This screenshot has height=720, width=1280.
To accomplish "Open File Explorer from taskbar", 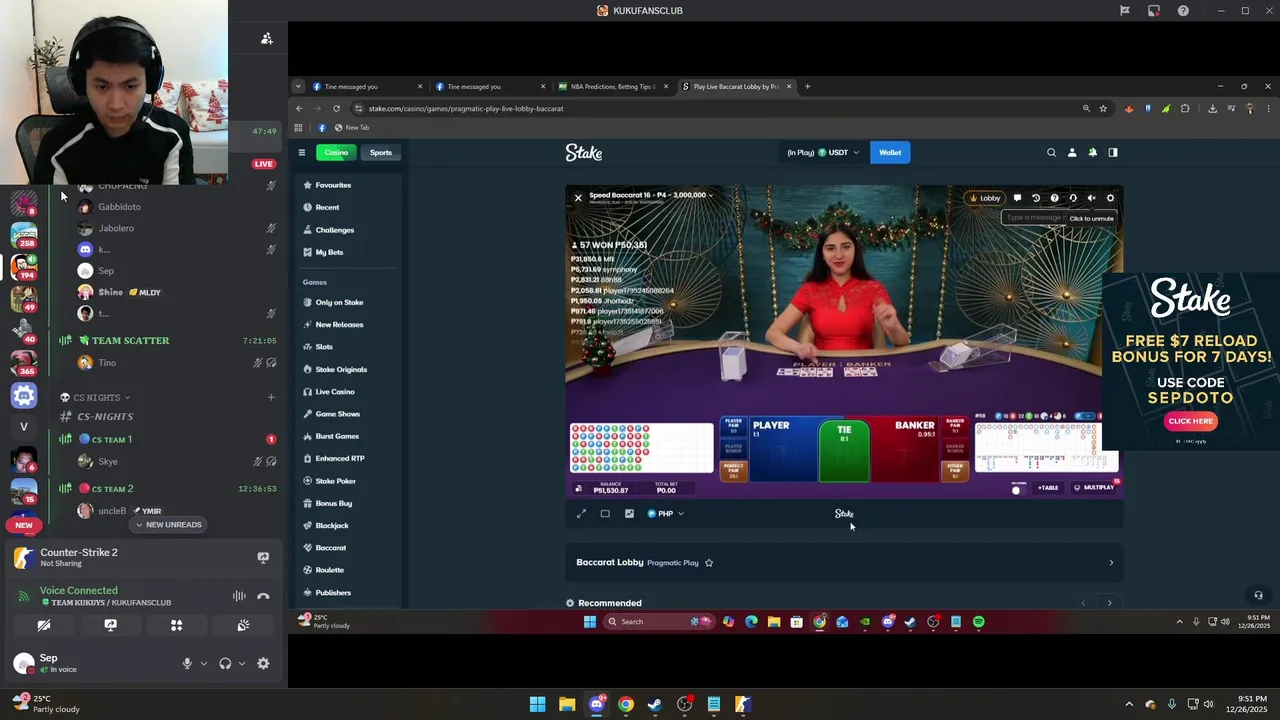I will [567, 704].
